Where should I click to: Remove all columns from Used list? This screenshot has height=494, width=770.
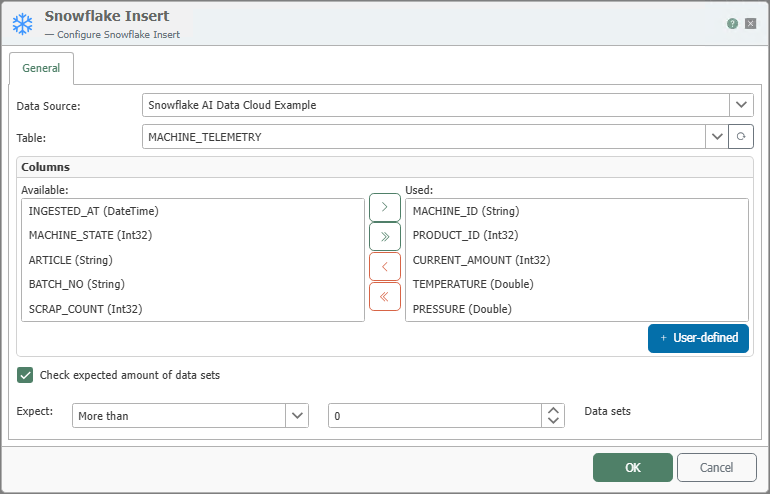(385, 297)
